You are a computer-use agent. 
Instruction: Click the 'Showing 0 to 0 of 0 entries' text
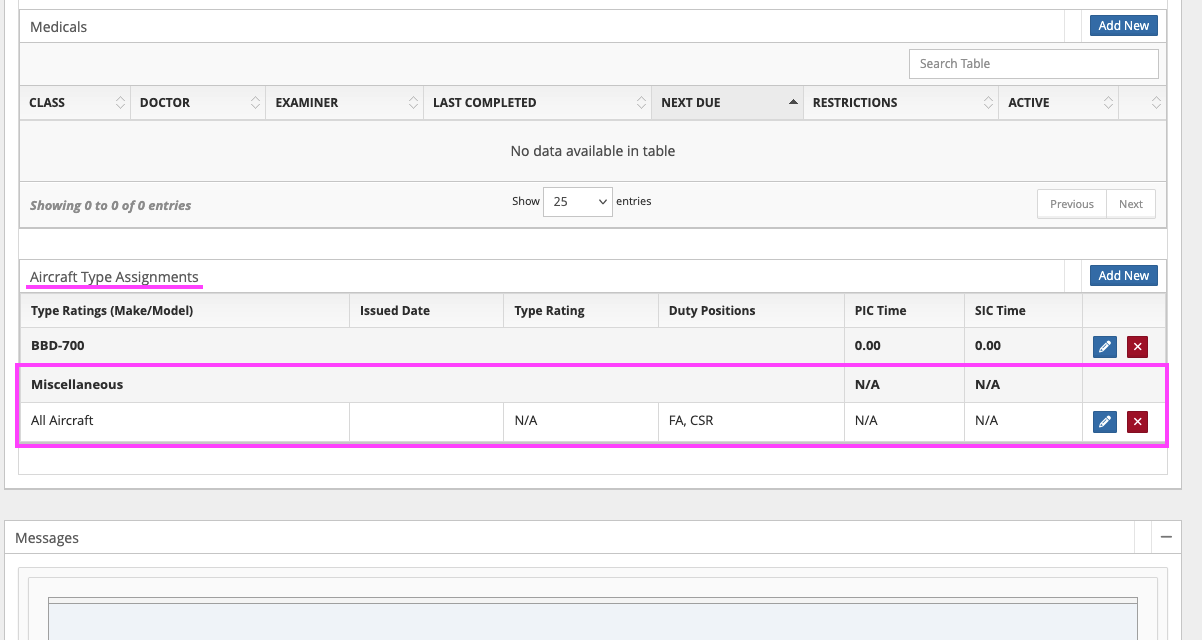point(110,205)
